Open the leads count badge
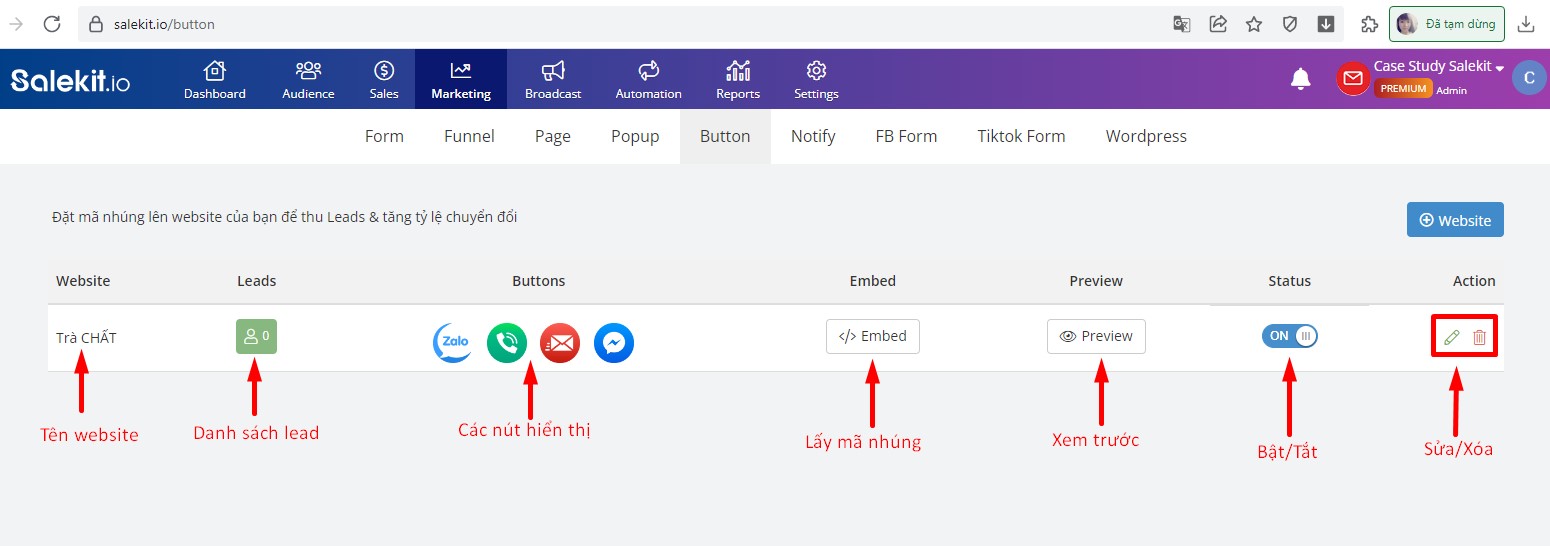Viewport: 1550px width, 546px height. point(256,336)
